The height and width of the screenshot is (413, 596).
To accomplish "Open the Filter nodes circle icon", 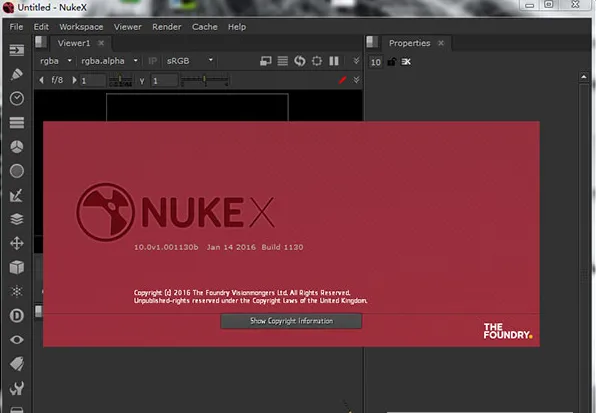I will coord(17,171).
